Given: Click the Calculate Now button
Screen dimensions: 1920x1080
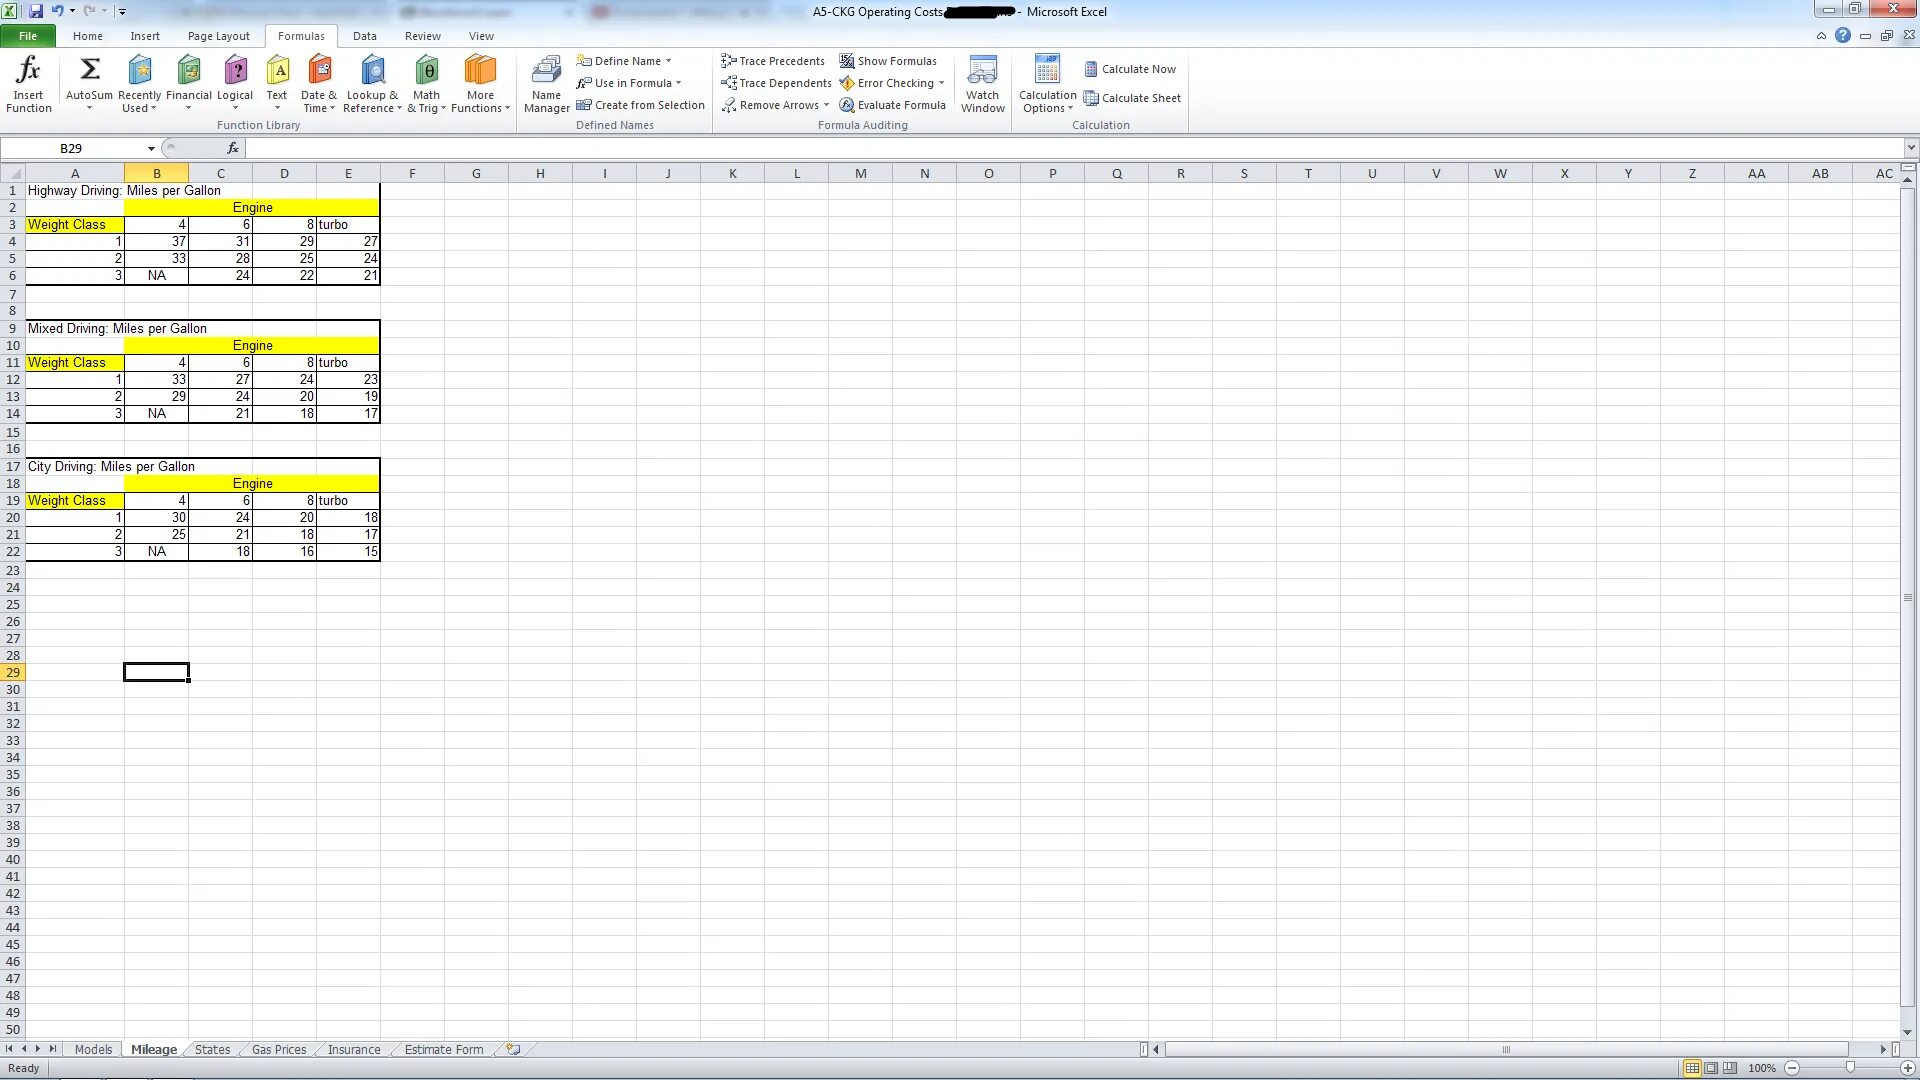Looking at the screenshot, I should [1130, 69].
